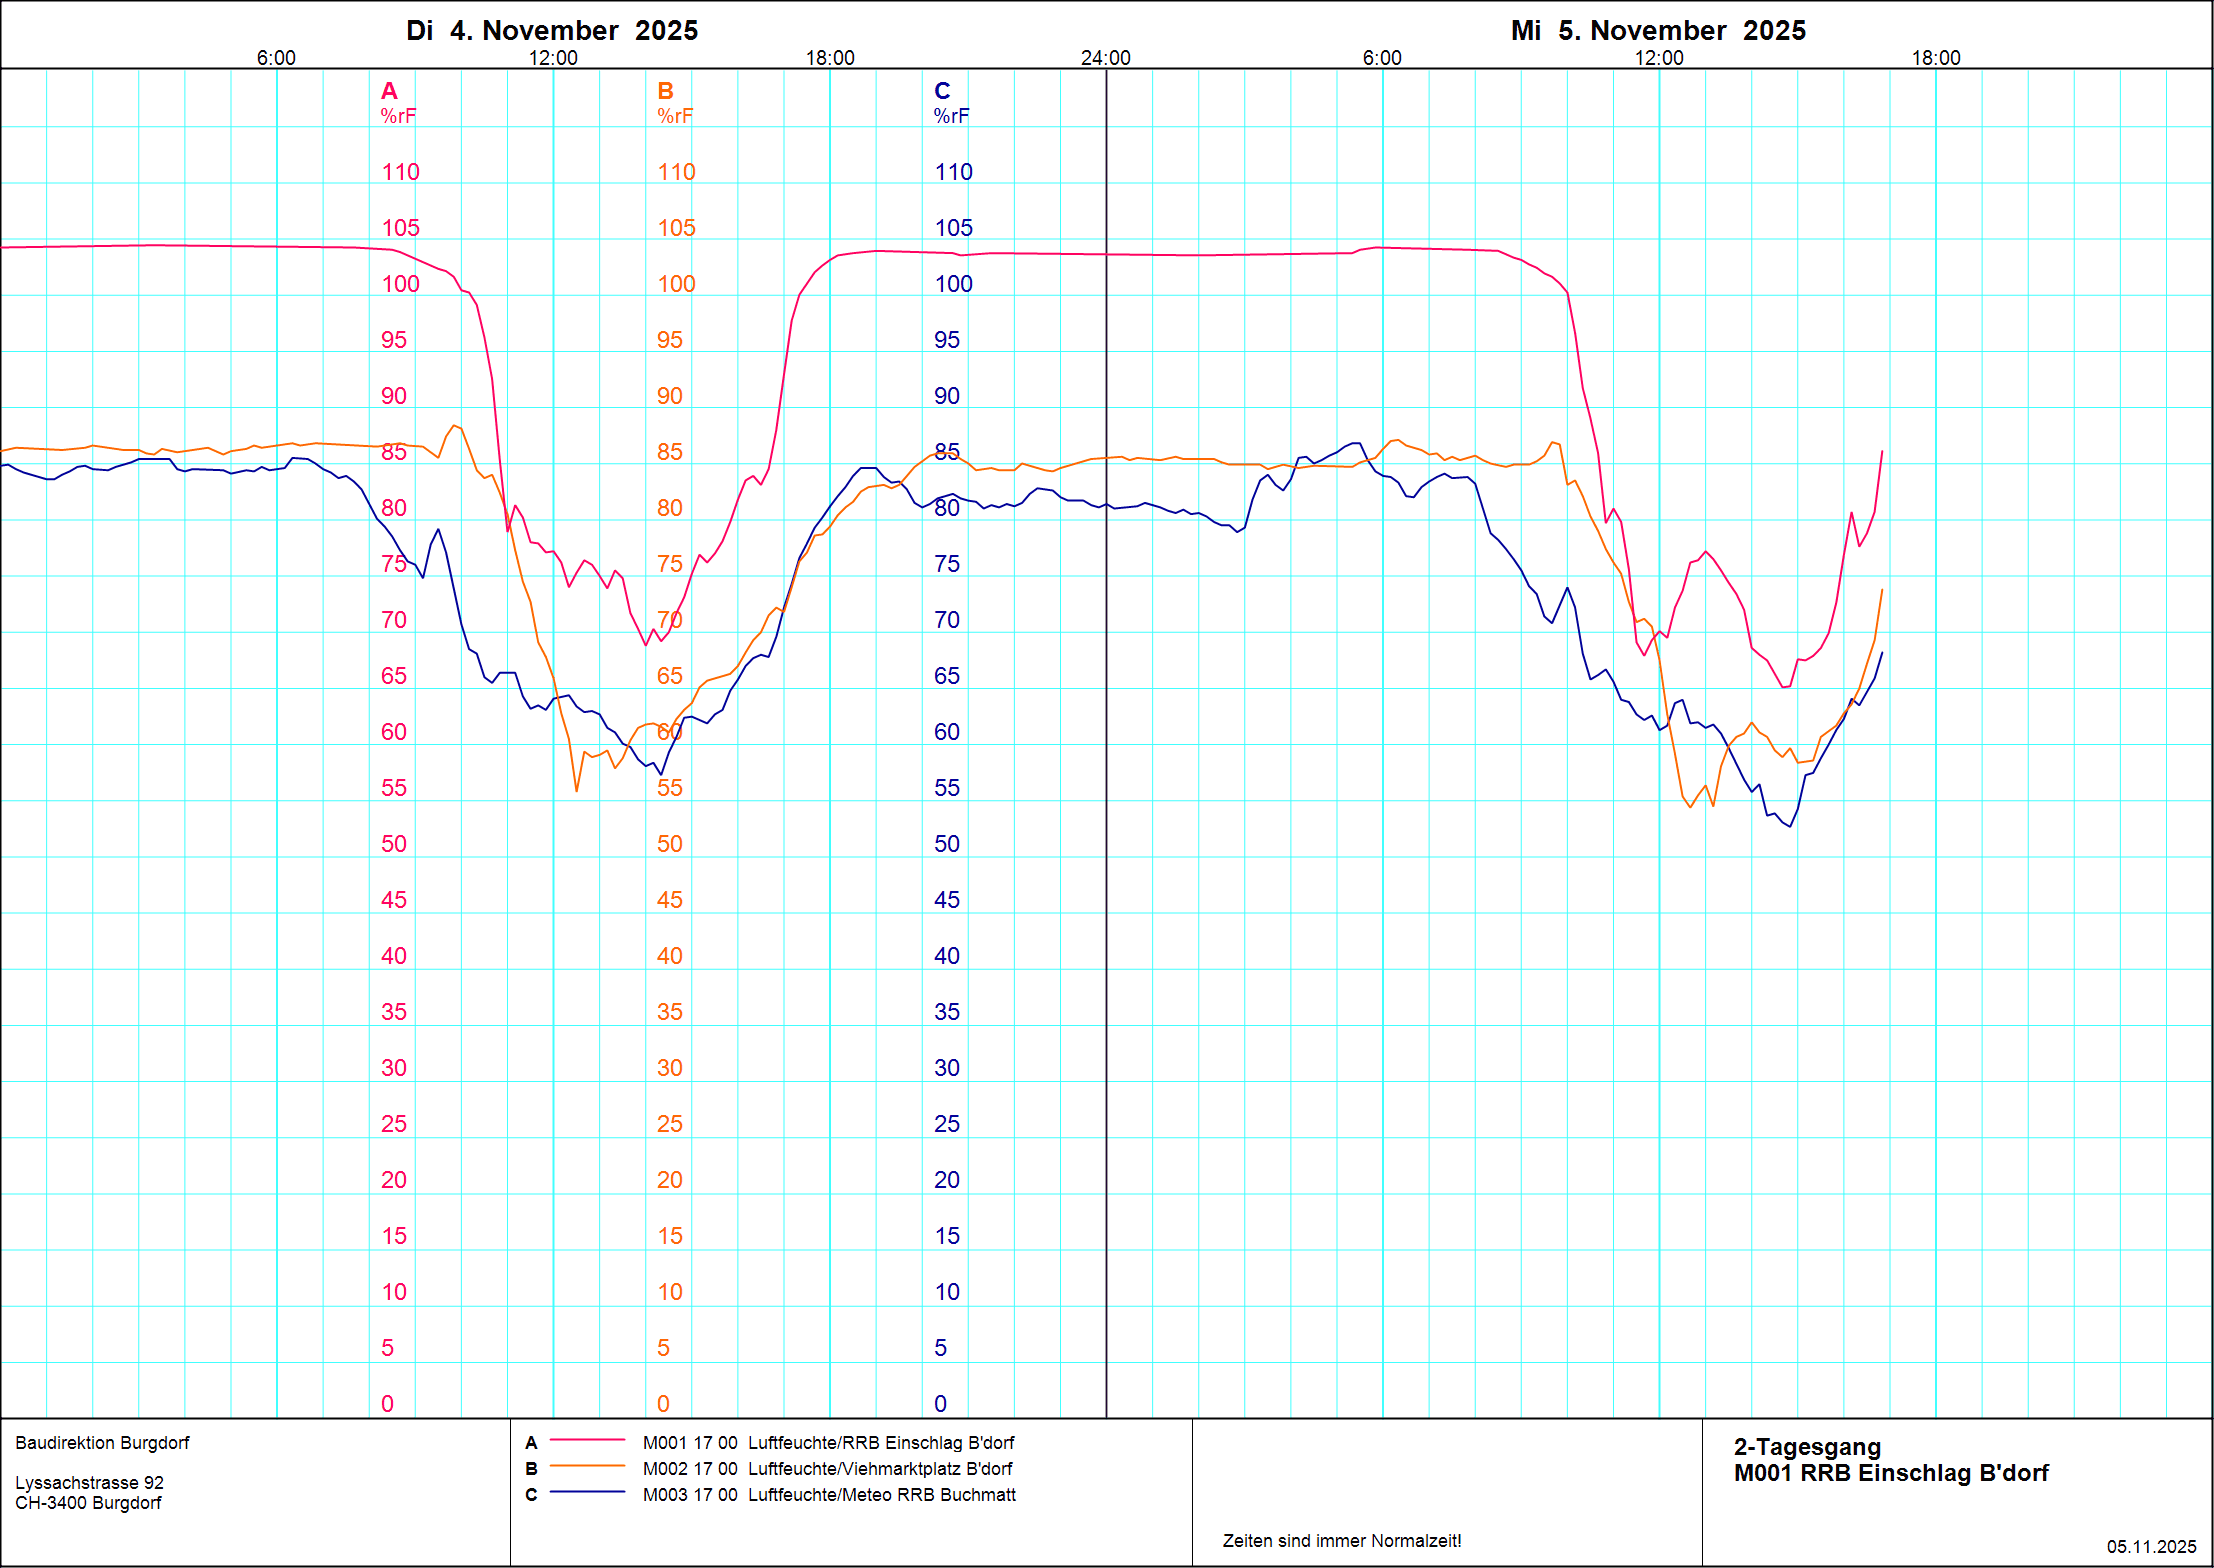The height and width of the screenshot is (1568, 2214).
Task: Click the orange legend line for series B
Action: pos(587,1467)
